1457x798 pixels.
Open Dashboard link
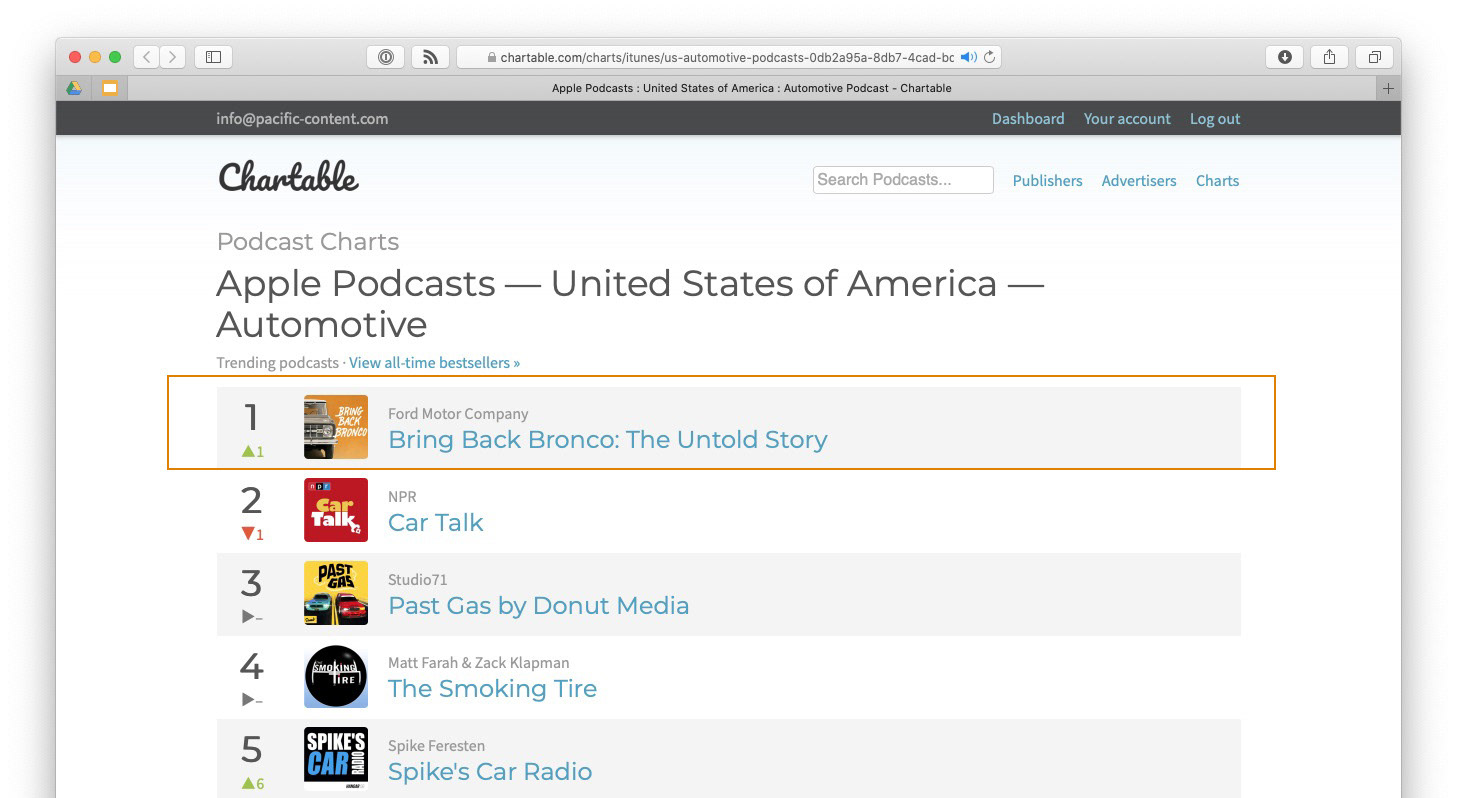[1028, 118]
